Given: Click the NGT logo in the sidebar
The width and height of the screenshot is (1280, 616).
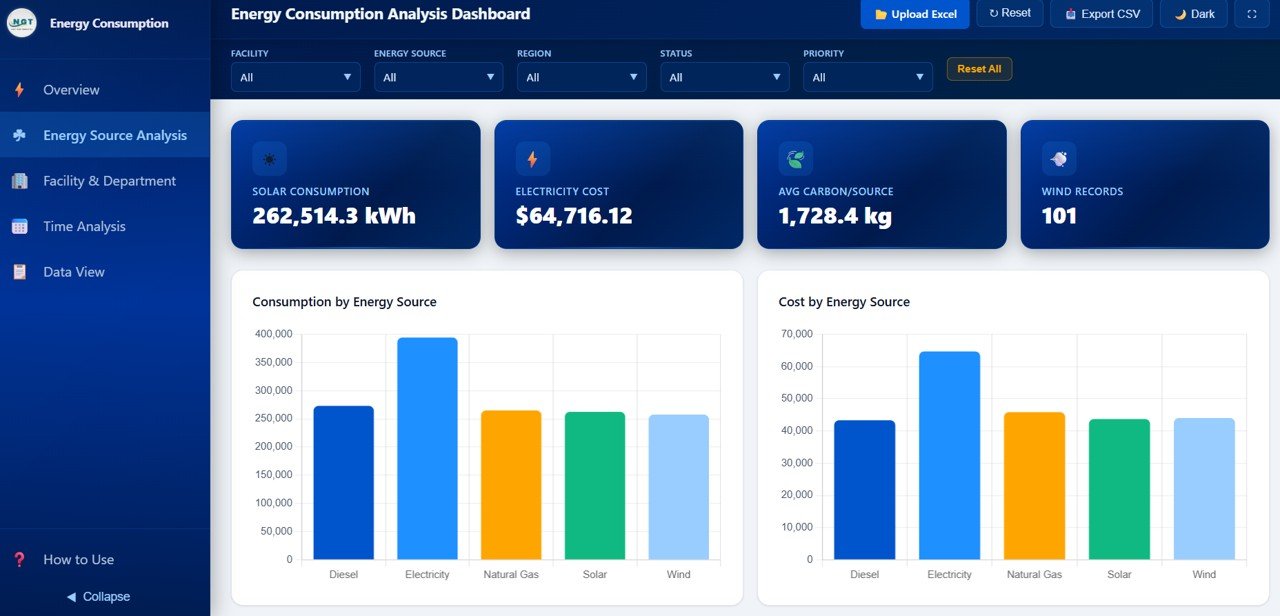Looking at the screenshot, I should click(x=21, y=23).
